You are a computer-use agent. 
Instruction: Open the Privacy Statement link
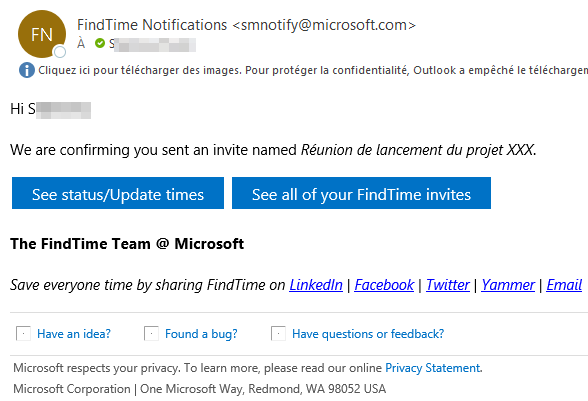[432, 368]
